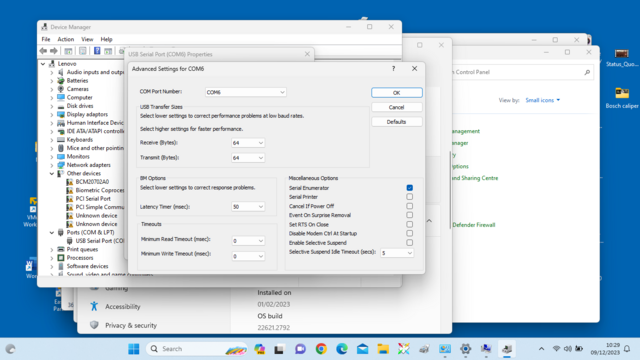Click the BCM20702A0 warning device icon
The height and width of the screenshot is (360, 640).
point(69,182)
